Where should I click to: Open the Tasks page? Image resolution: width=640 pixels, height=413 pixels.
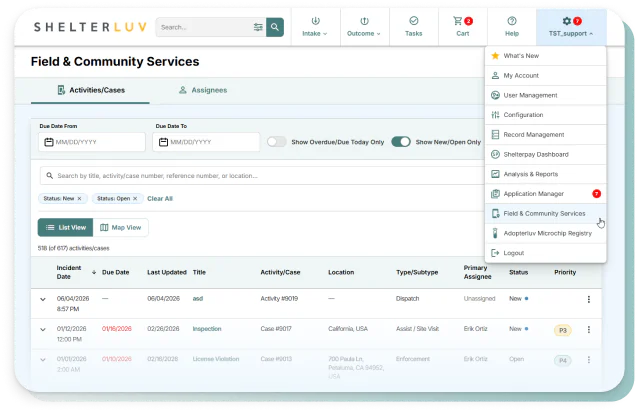pyautogui.click(x=413, y=27)
